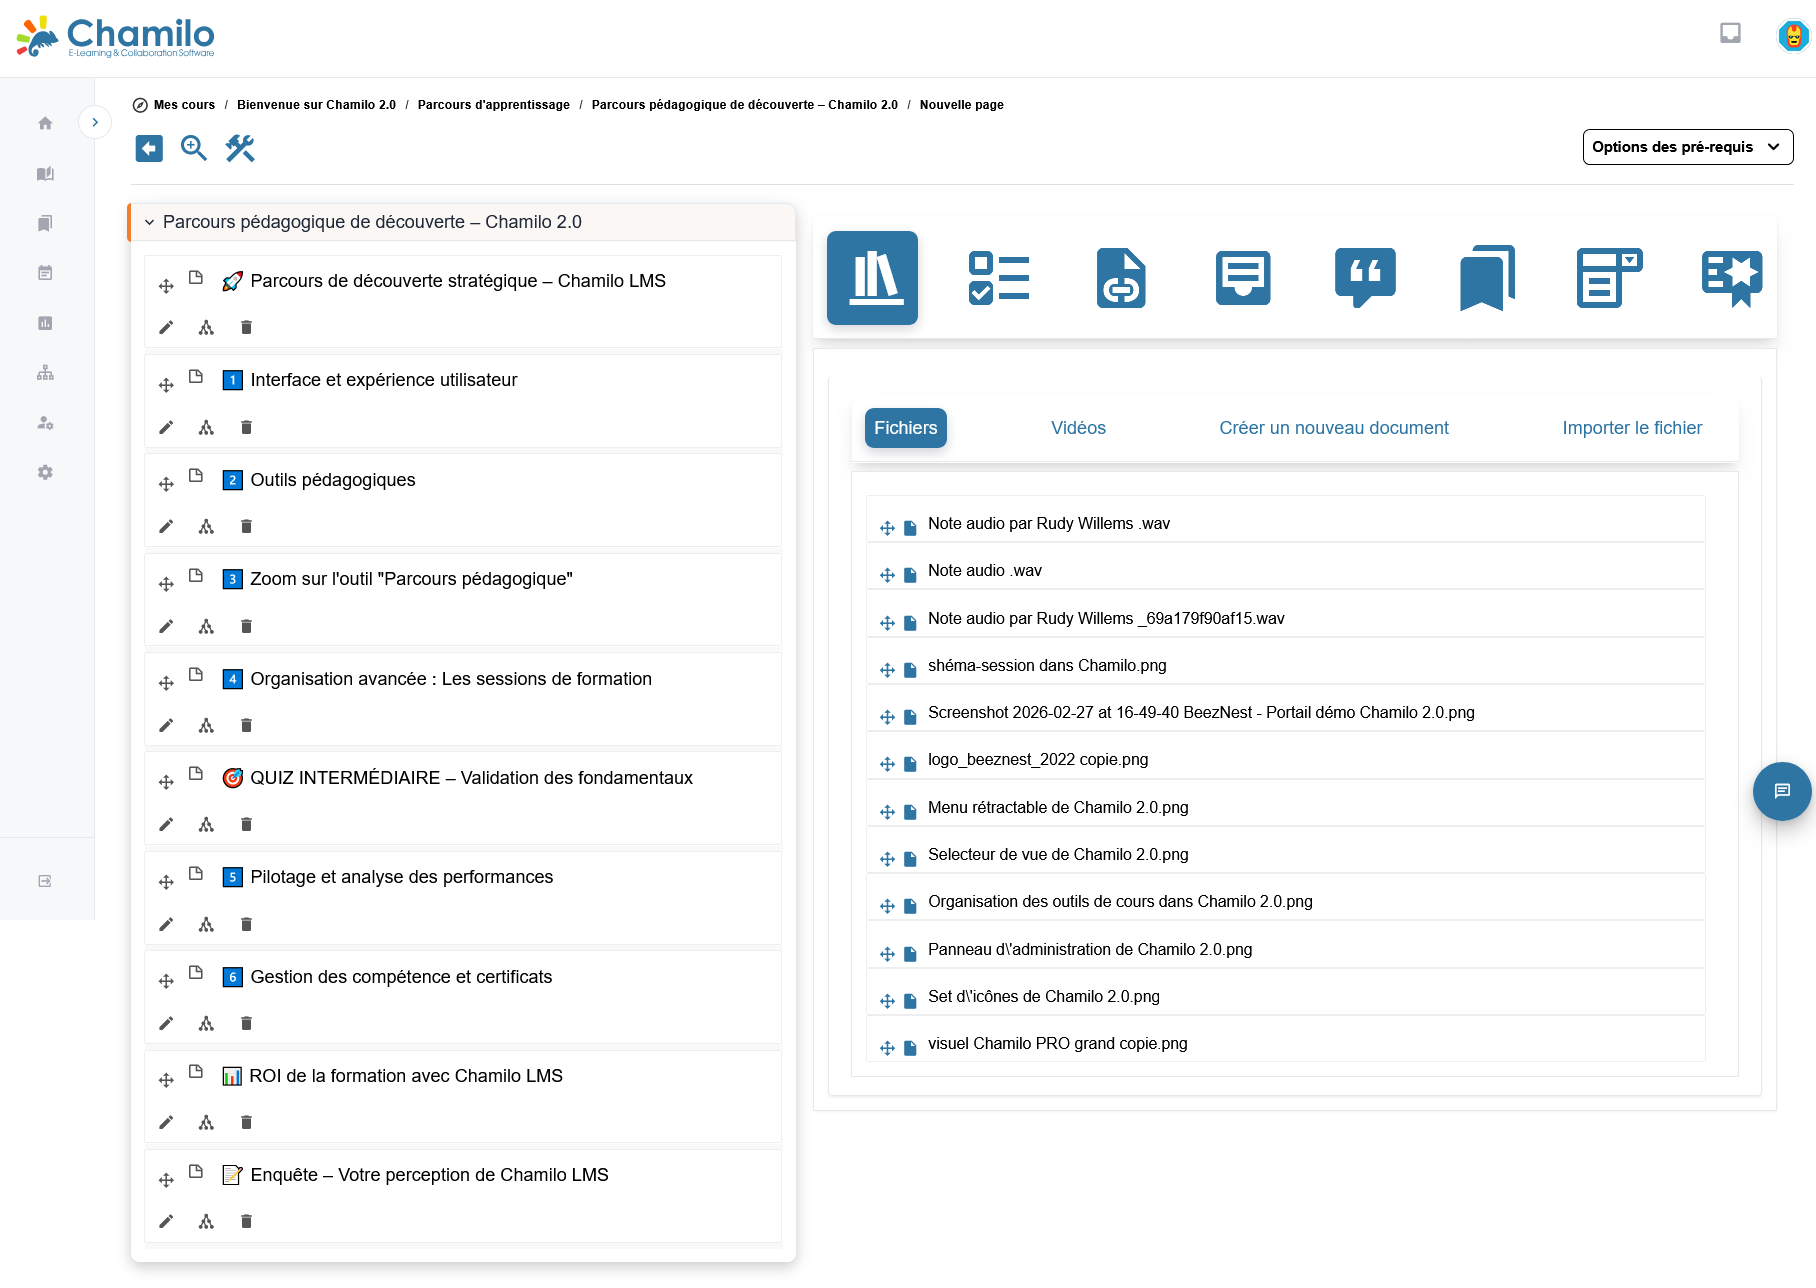Open prerequisites icon for ROI de la formation
The height and width of the screenshot is (1288, 1816).
coord(206,1122)
